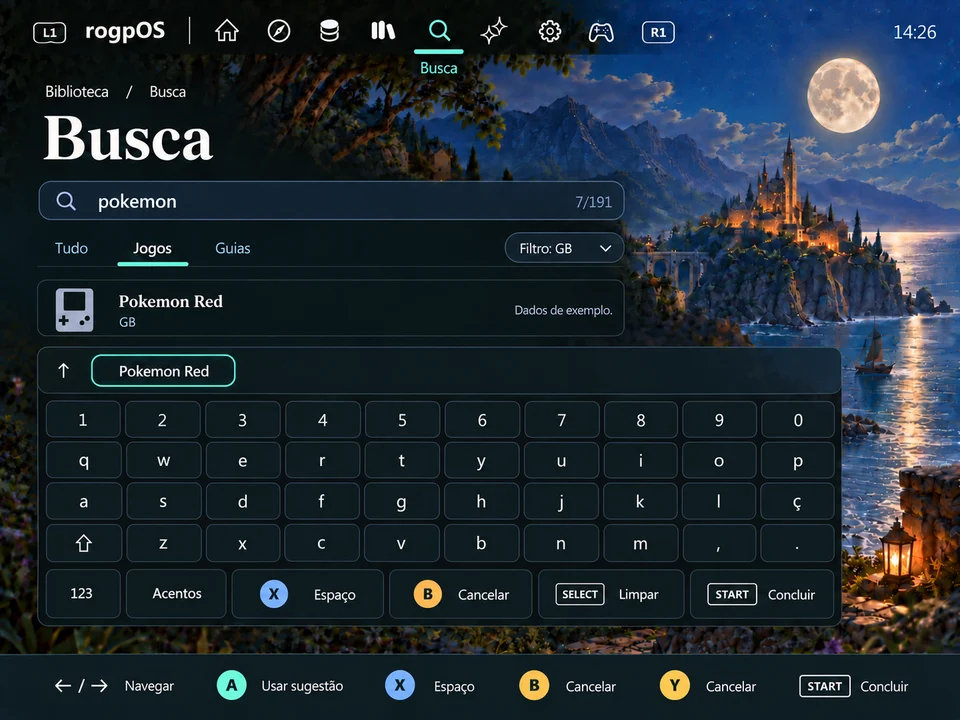Open the Acentos key
The image size is (960, 720).
tap(176, 593)
